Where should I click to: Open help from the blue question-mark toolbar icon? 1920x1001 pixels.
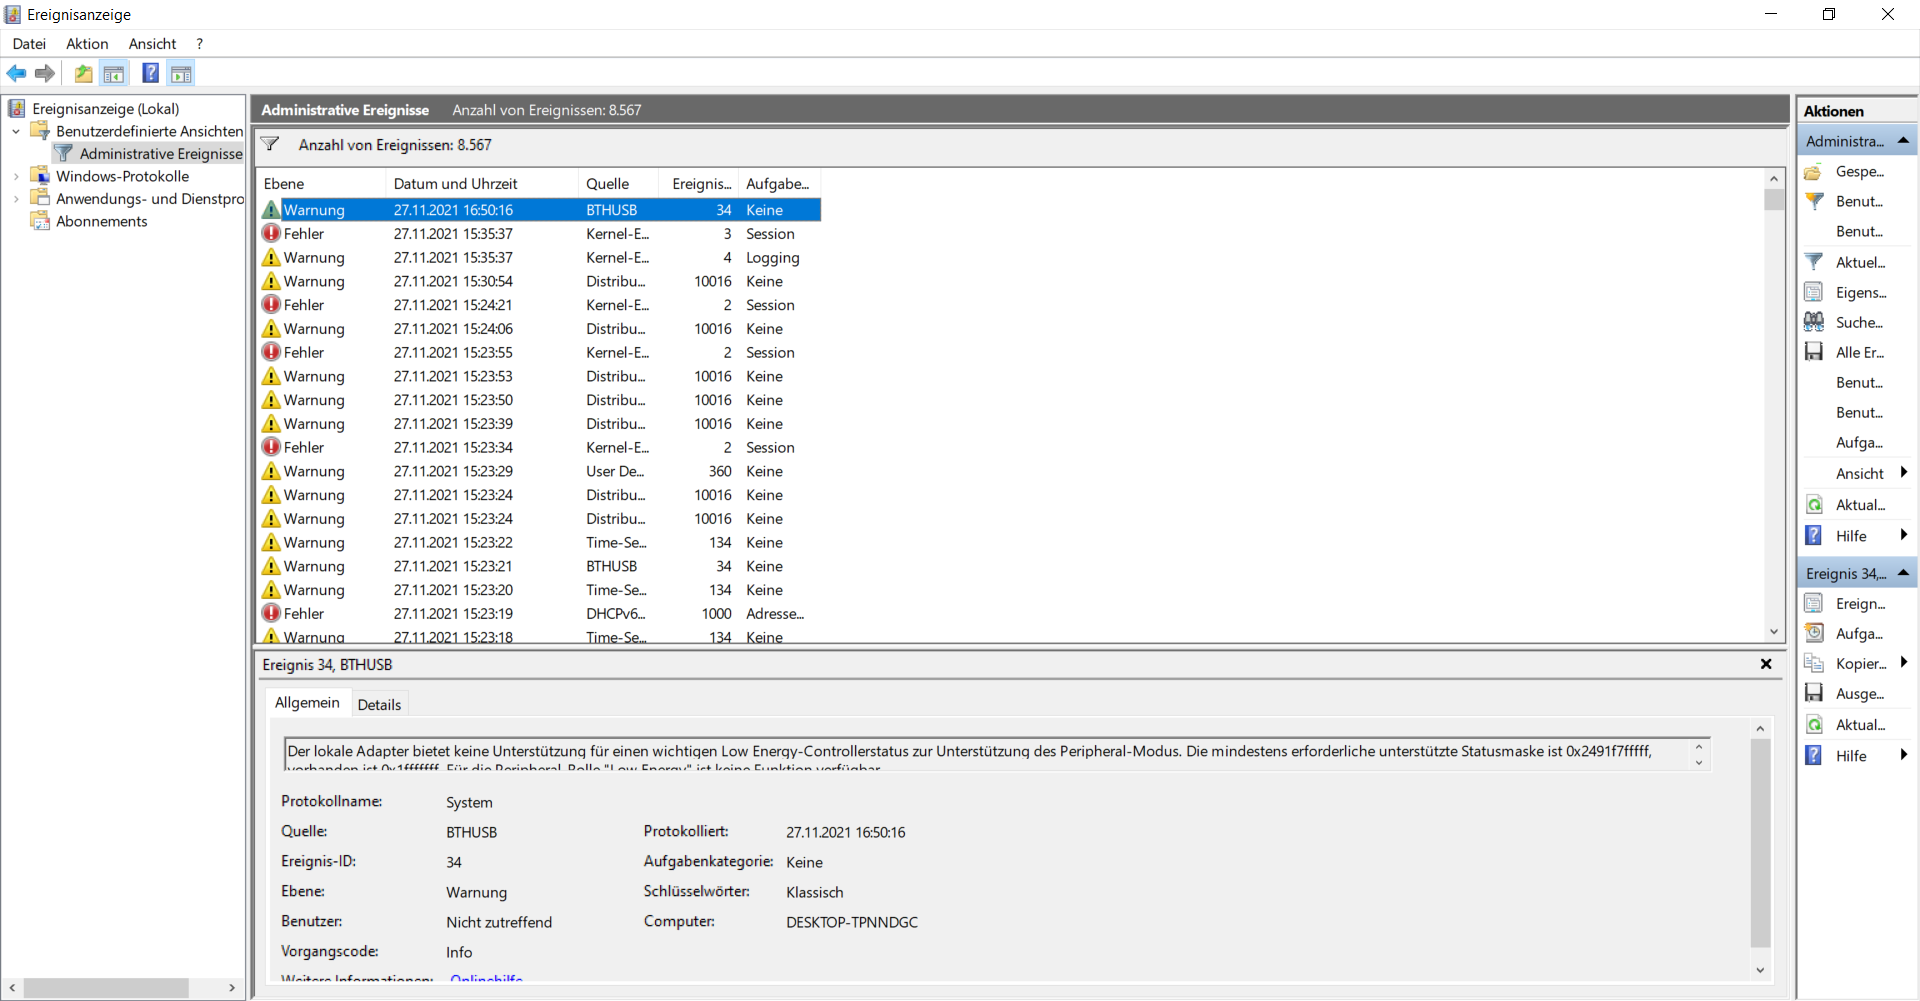coord(150,73)
